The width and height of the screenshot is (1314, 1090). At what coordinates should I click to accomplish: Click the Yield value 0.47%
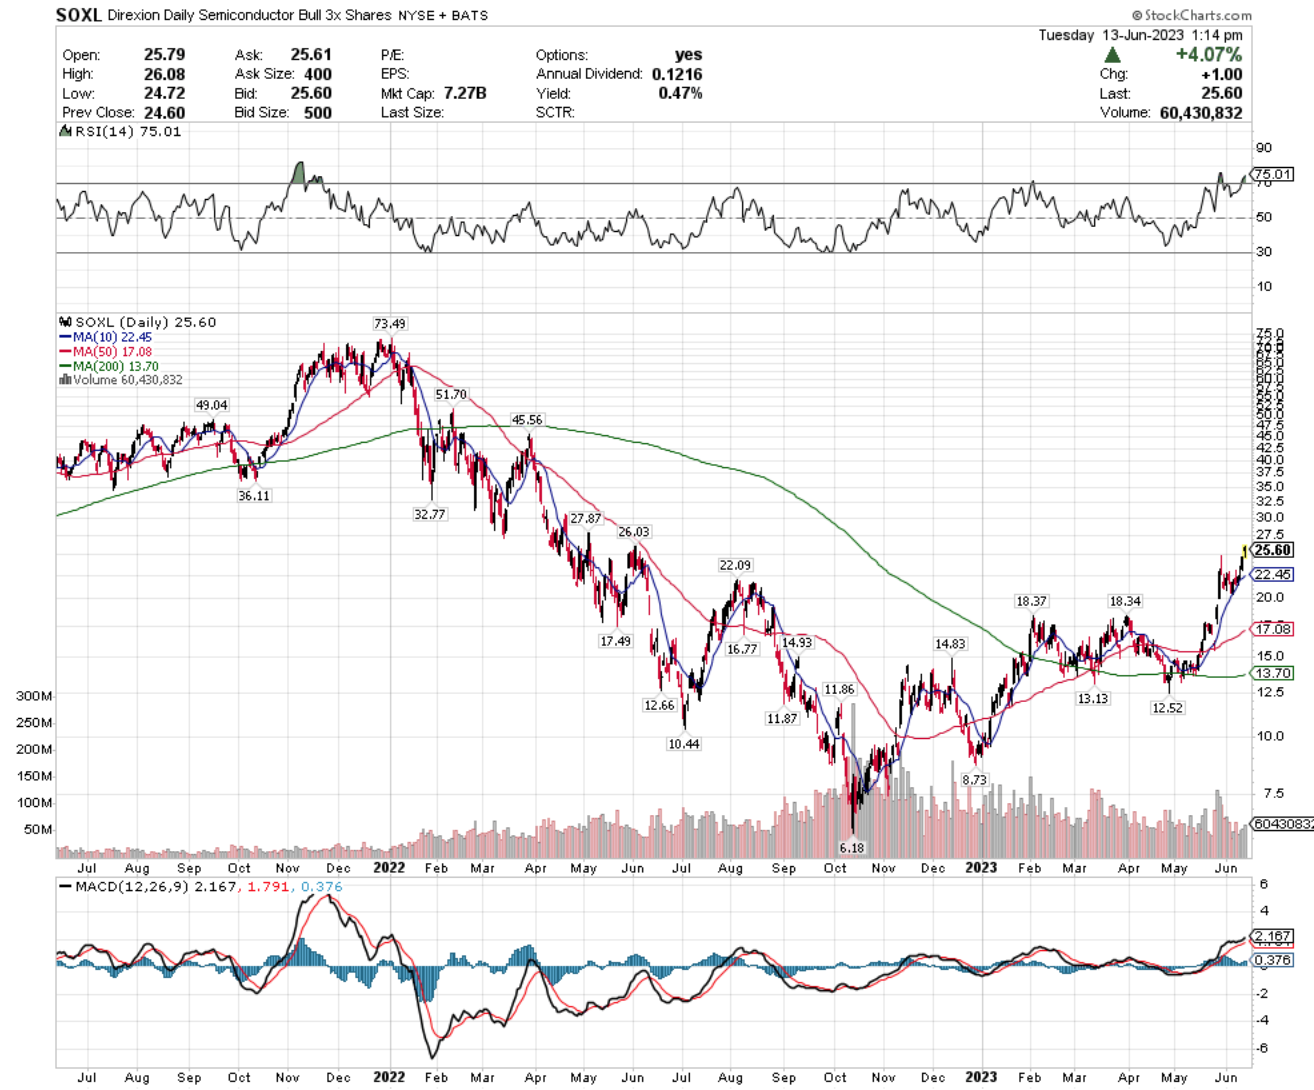click(x=680, y=93)
